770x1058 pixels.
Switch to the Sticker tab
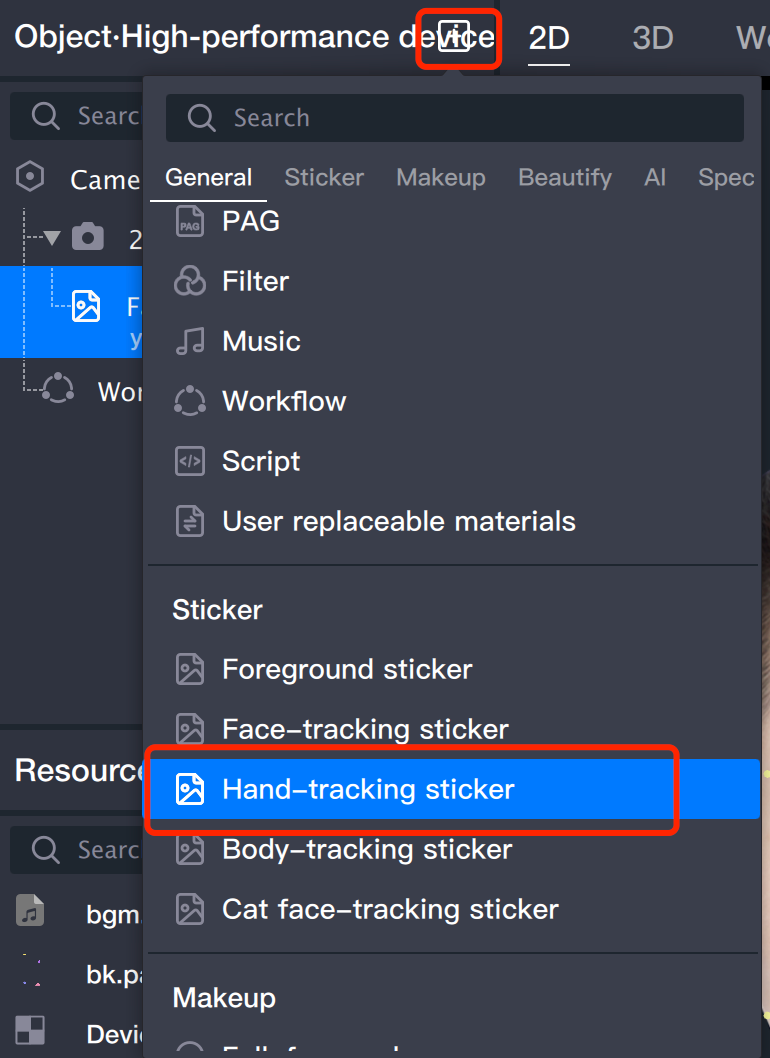tap(324, 178)
